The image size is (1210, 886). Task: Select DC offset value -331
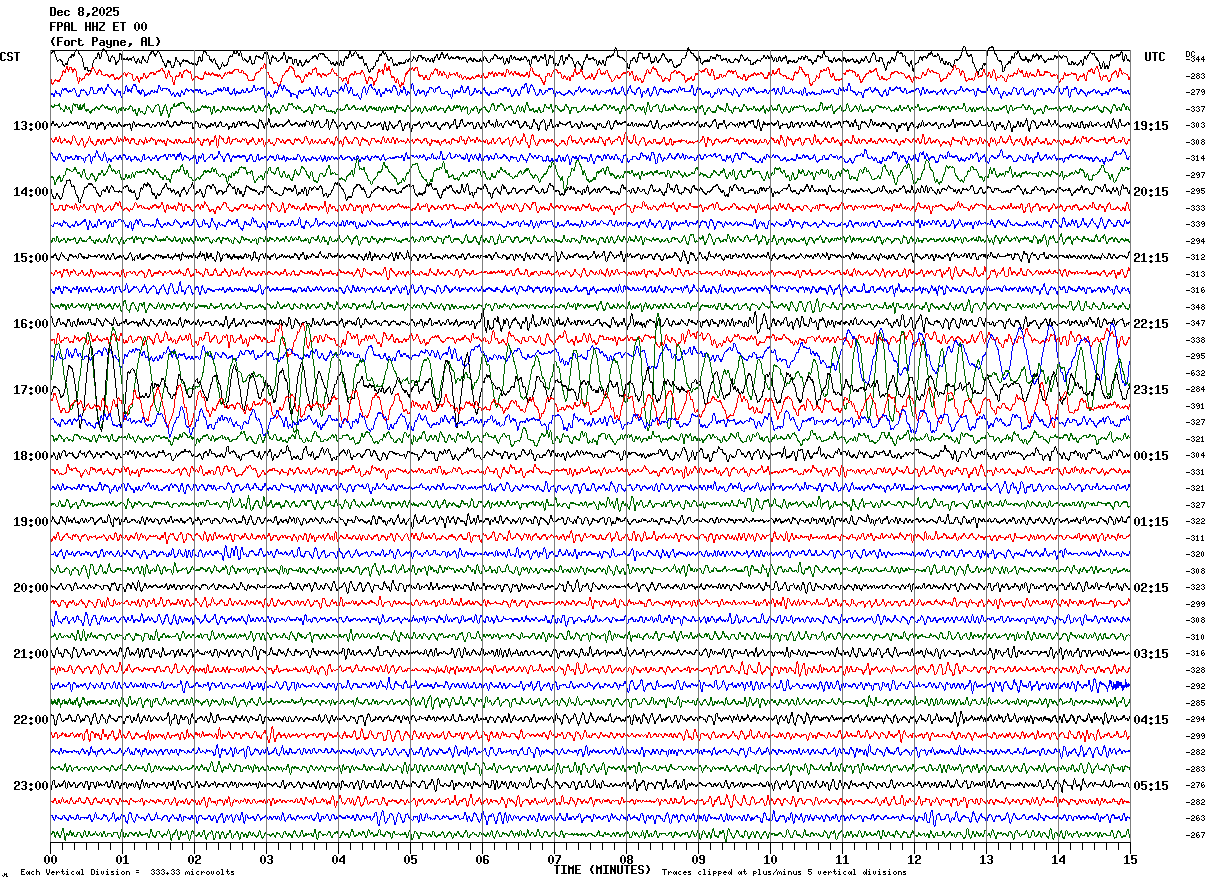[x=1195, y=472]
